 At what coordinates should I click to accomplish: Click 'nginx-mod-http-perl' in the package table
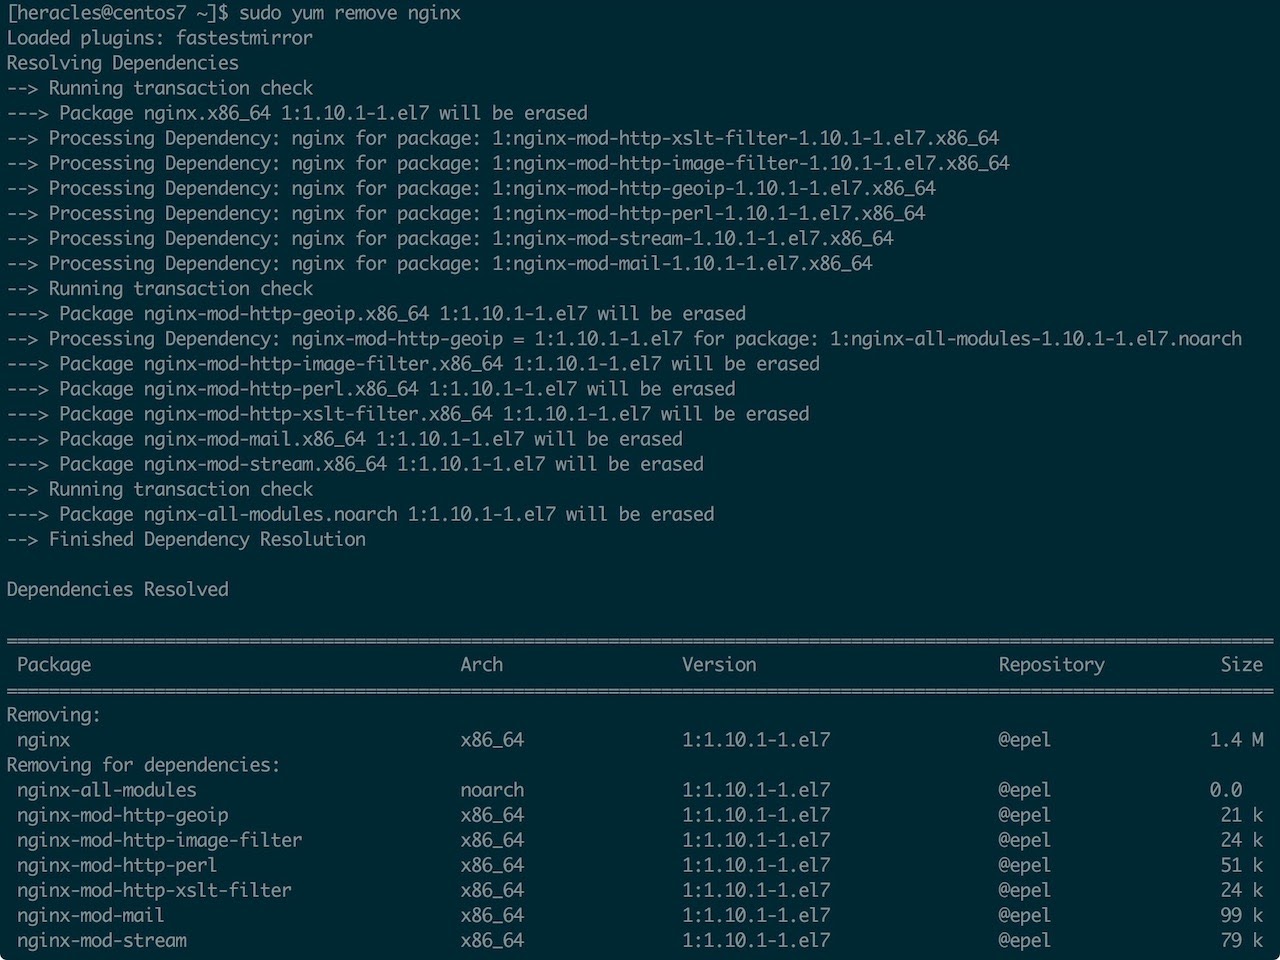117,865
